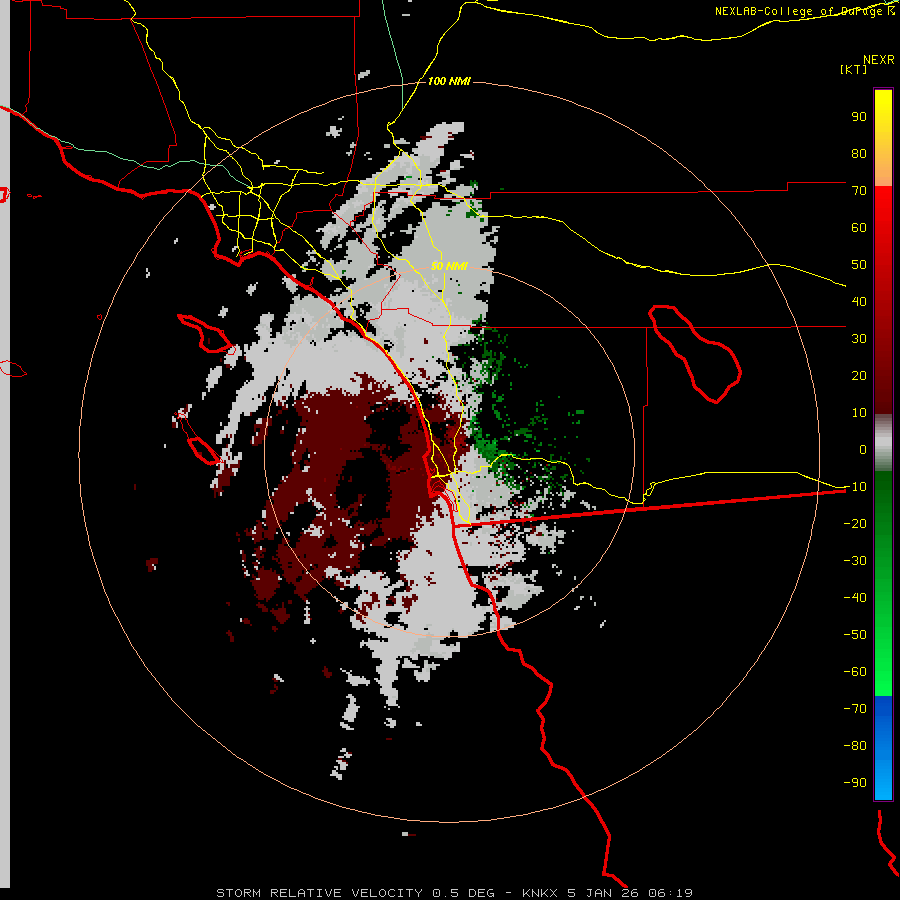Click the "100 NMI" range ring label
900x900 pixels.
coord(449,82)
